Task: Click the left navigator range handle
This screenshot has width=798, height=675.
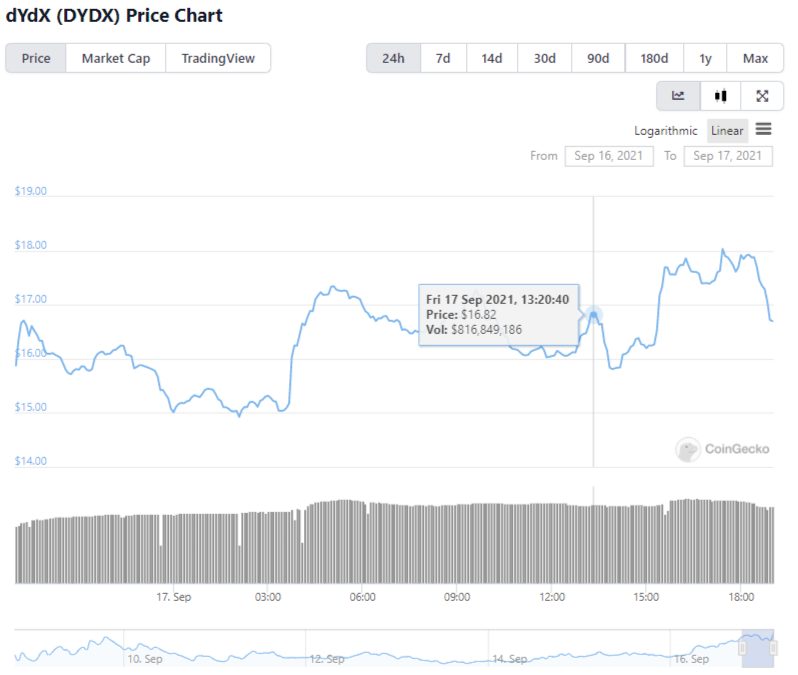Action: [x=742, y=648]
